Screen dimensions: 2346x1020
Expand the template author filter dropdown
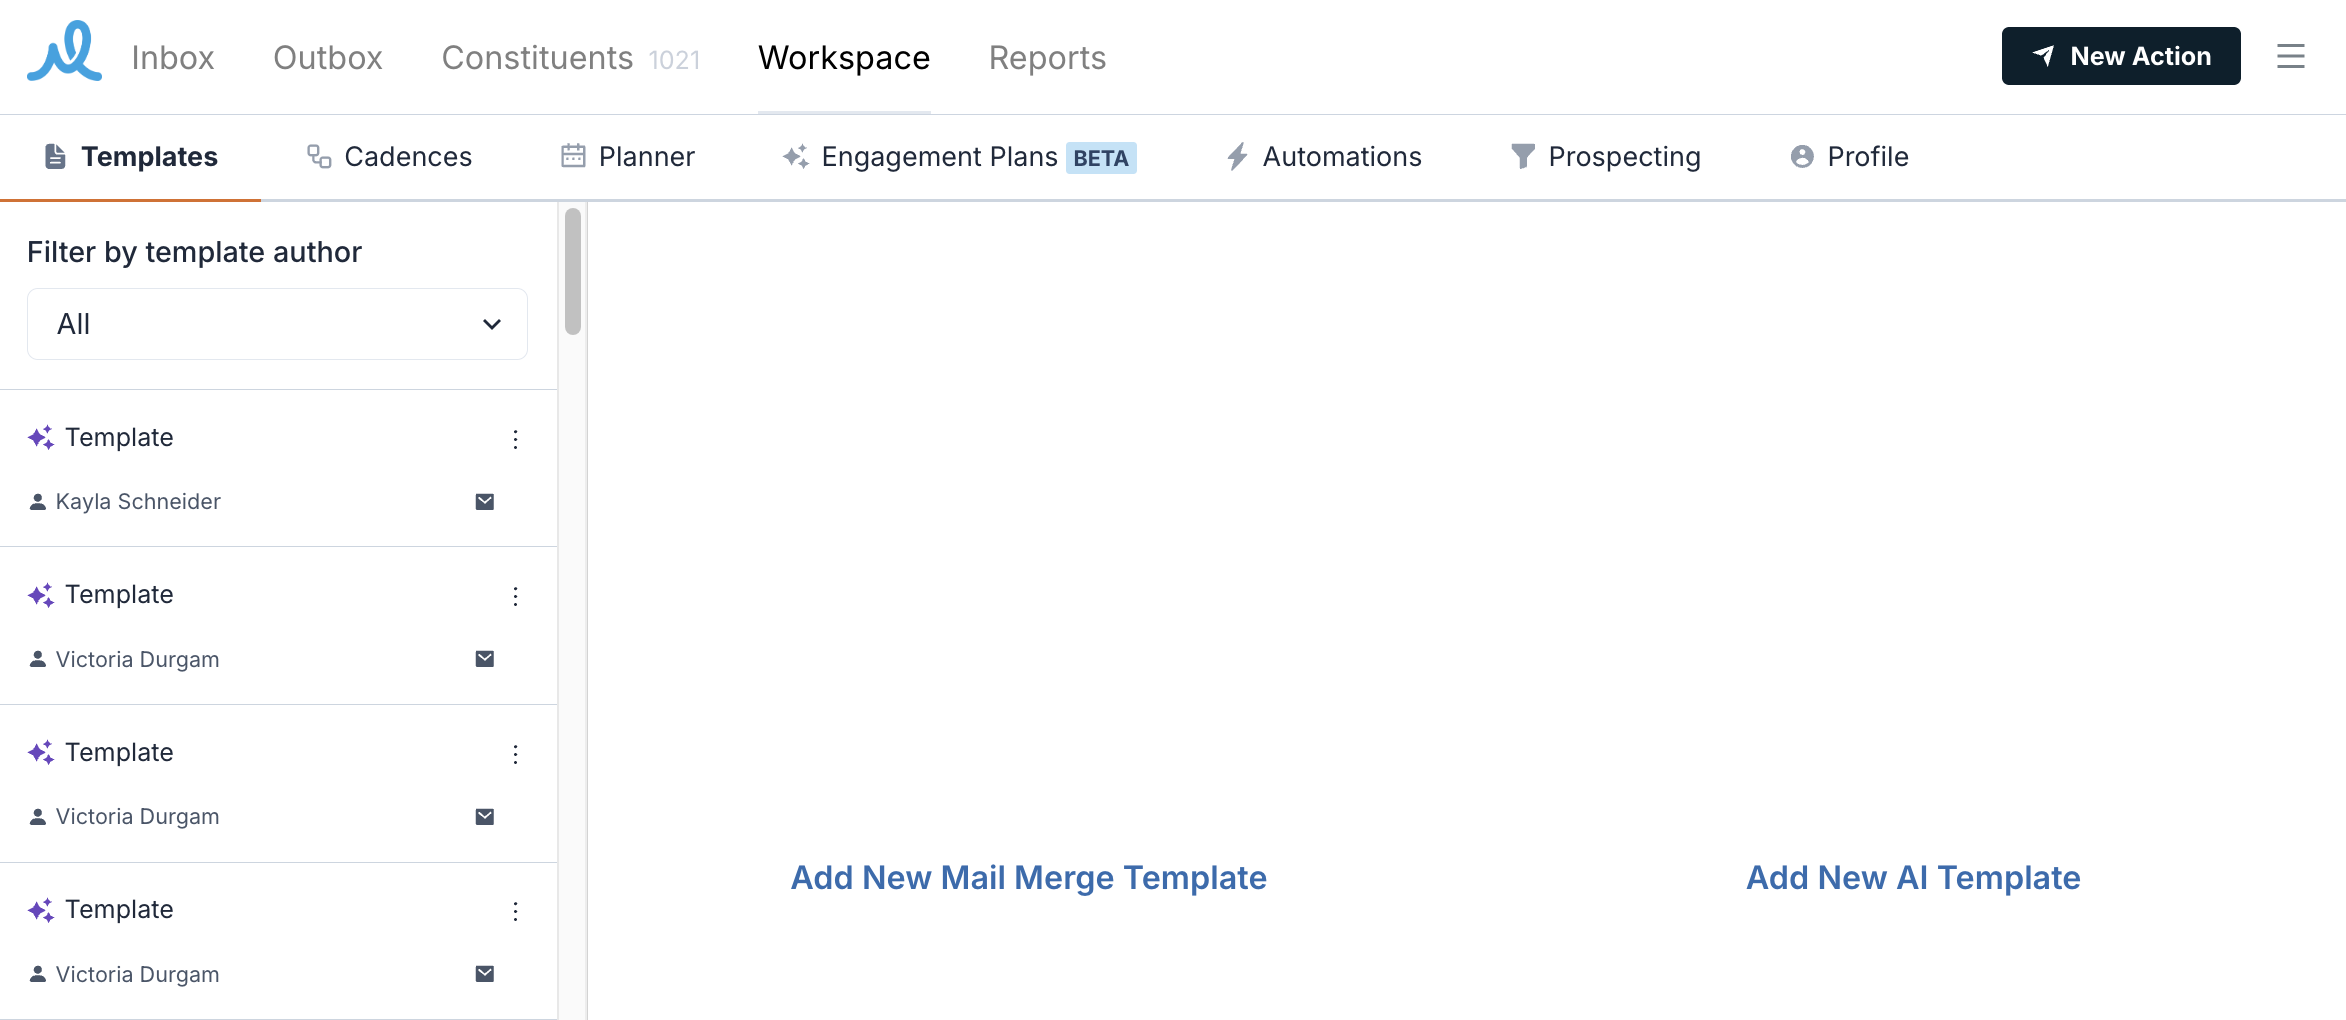[277, 324]
